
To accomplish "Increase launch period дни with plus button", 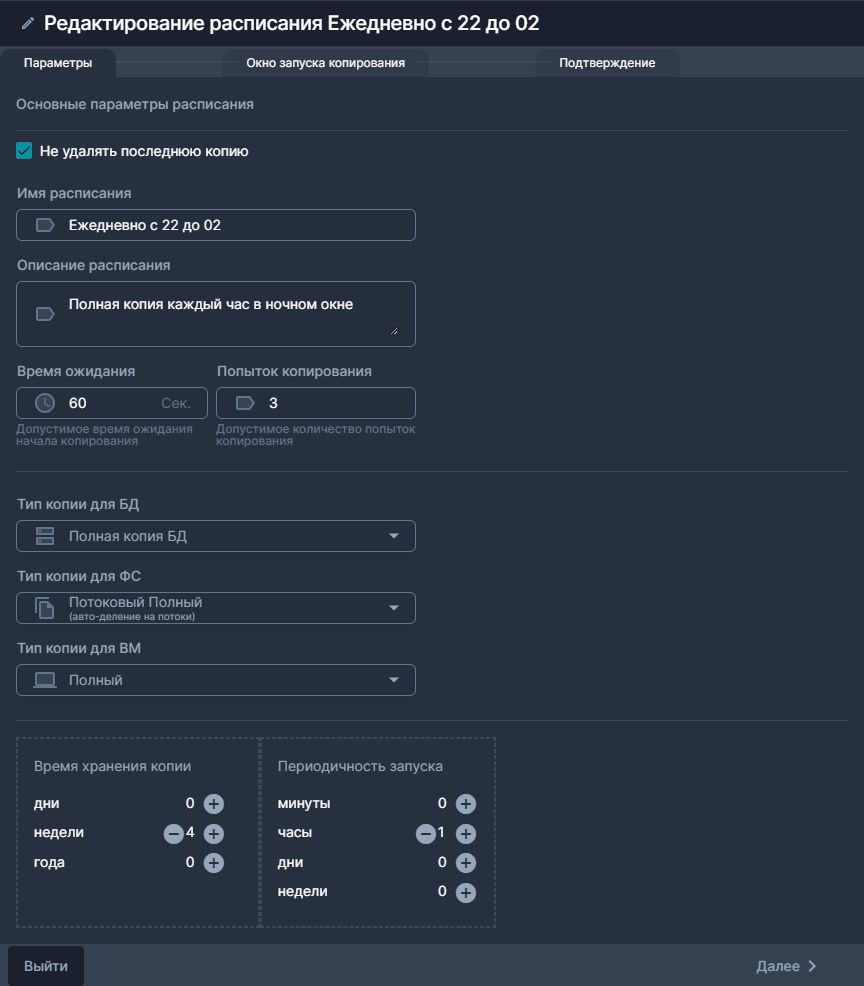I will [466, 863].
